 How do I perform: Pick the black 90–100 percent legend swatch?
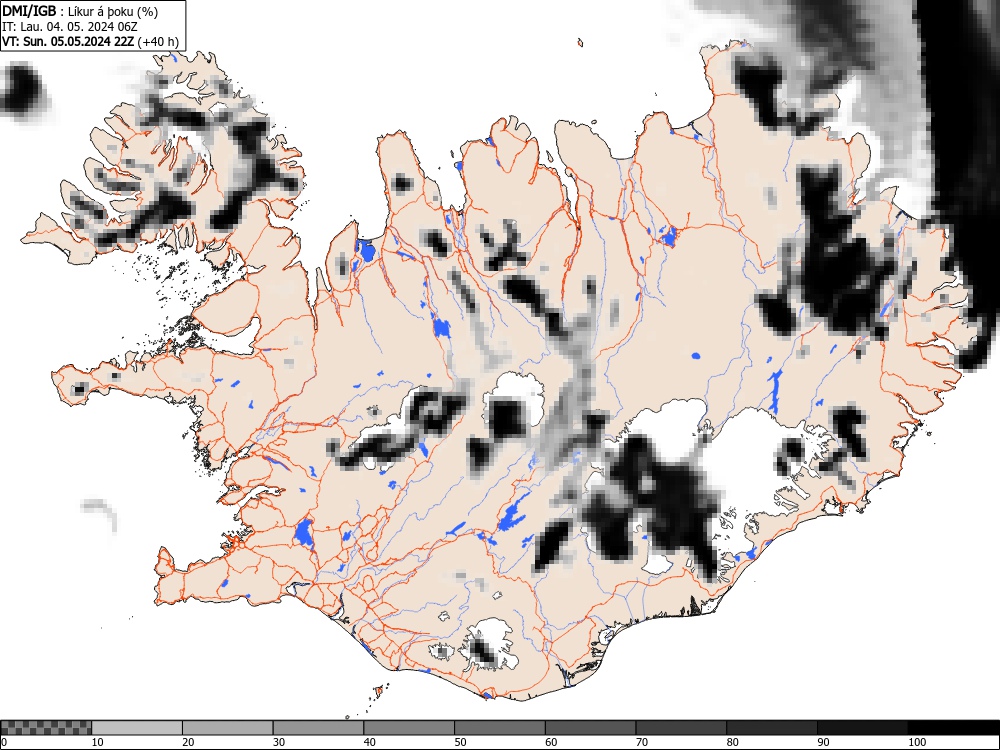[x=862, y=728]
